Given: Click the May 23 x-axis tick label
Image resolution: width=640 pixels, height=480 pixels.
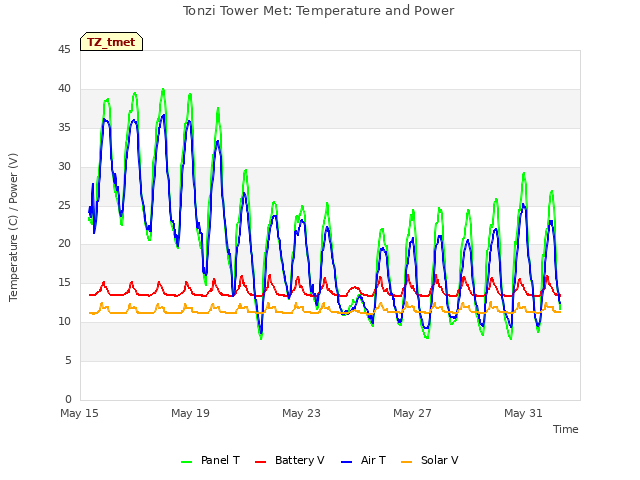Looking at the screenshot, I should pyautogui.click(x=301, y=413).
